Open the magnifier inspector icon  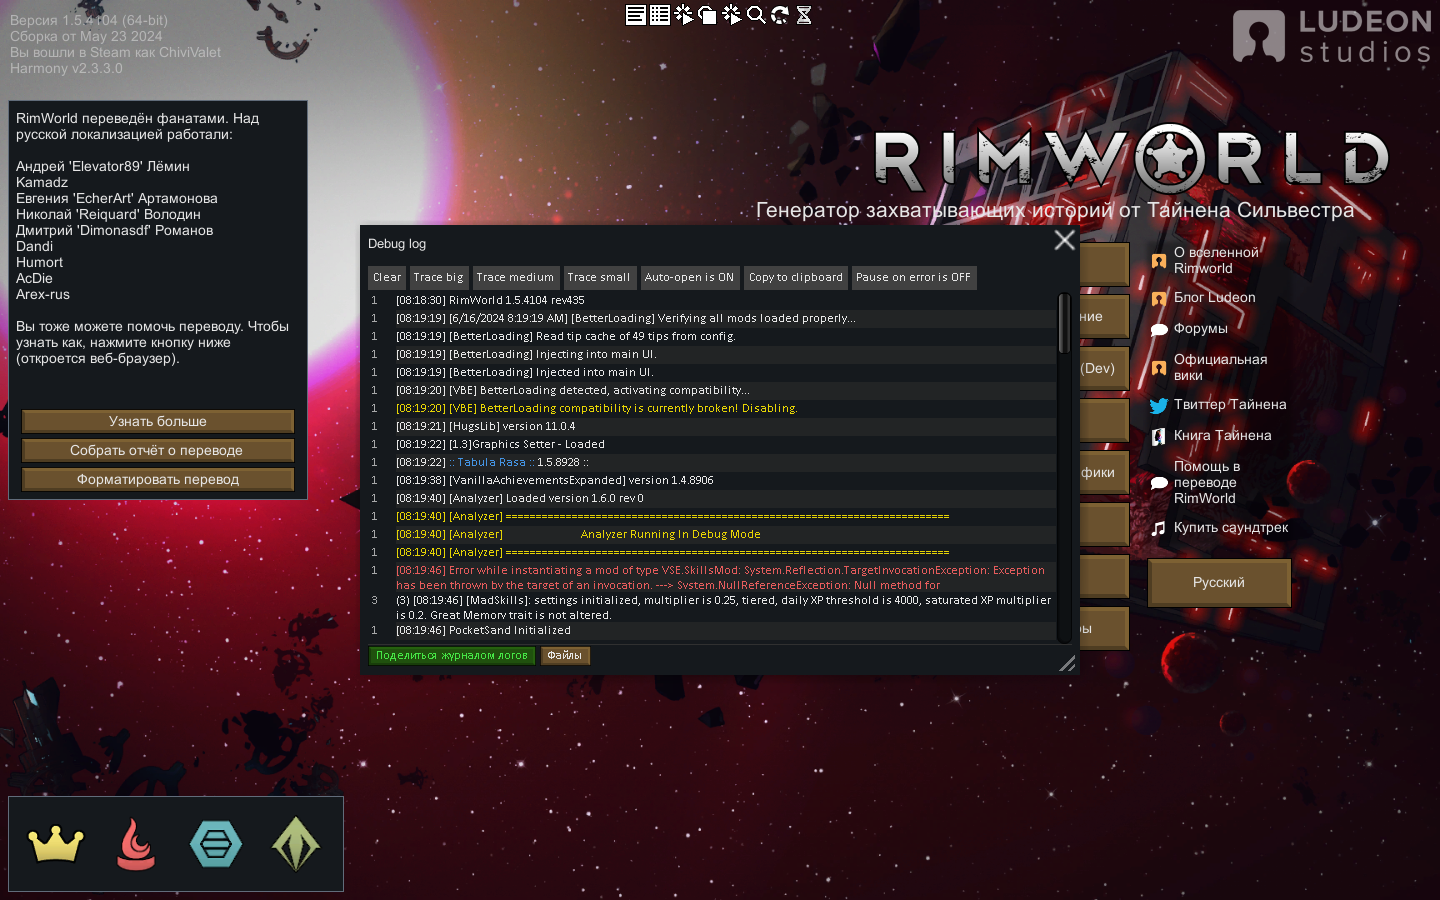[x=756, y=14]
